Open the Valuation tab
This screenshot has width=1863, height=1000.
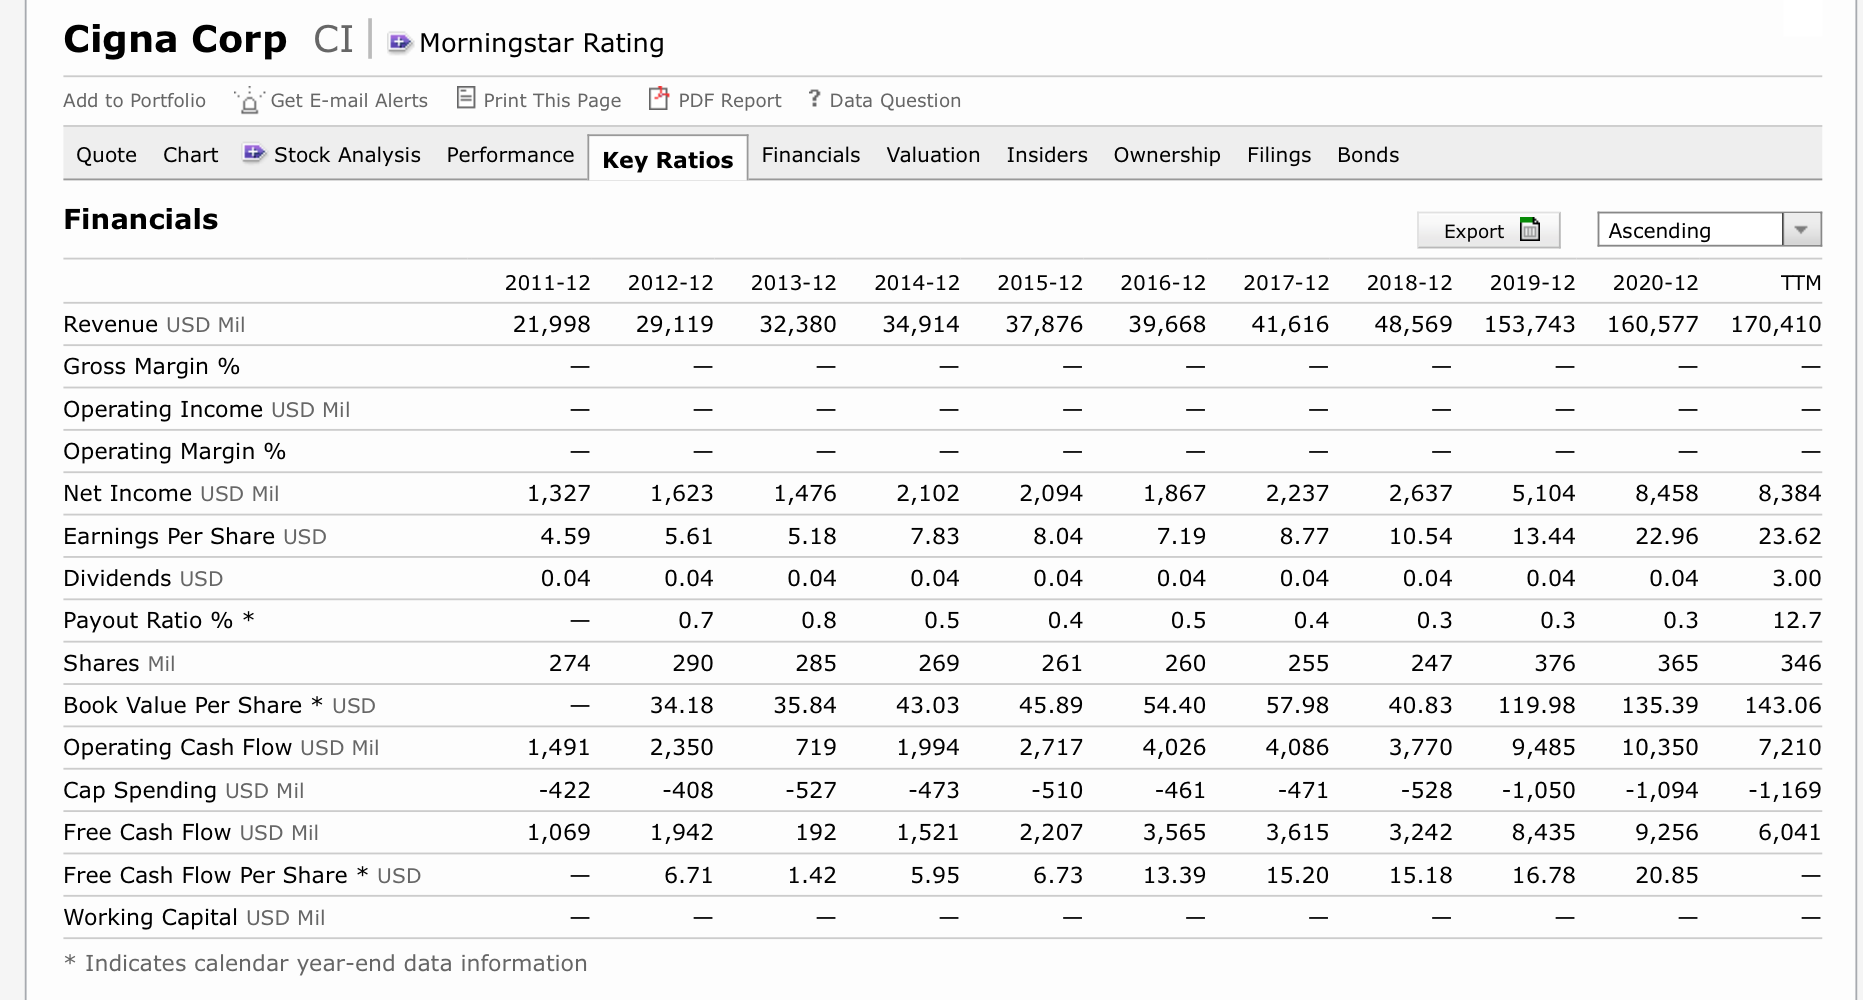[933, 155]
